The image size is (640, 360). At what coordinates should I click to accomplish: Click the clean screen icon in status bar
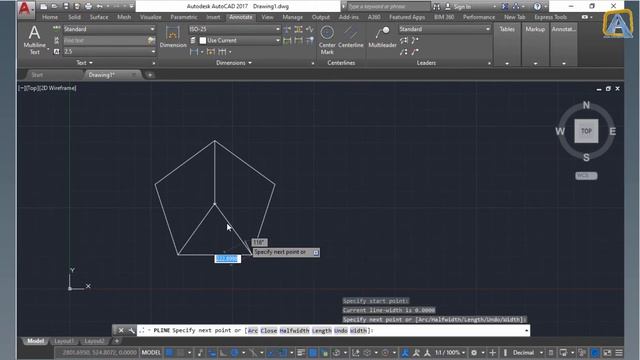click(607, 353)
